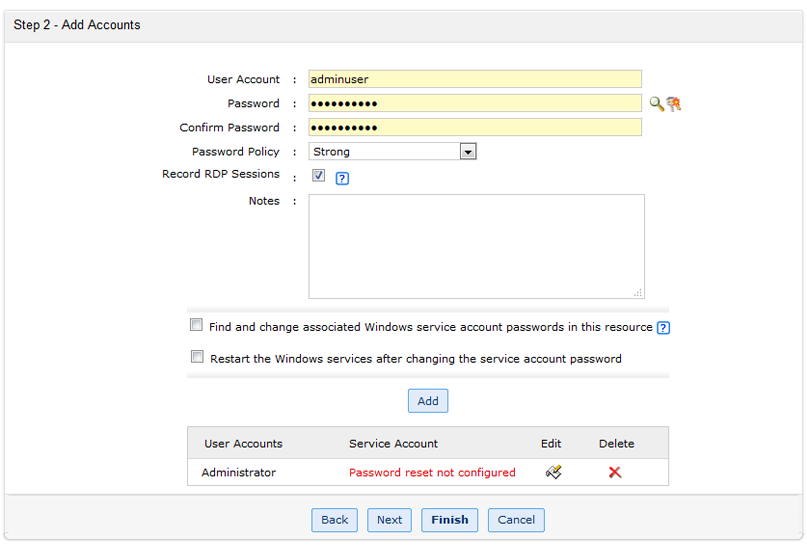Open help for Record RDP Sessions
The width and height of the screenshot is (807, 548).
coord(342,178)
